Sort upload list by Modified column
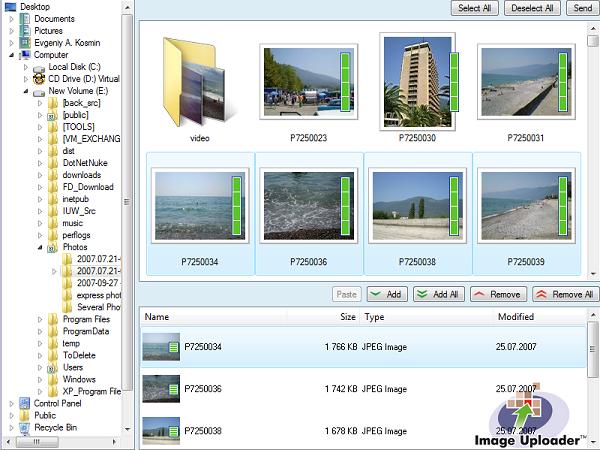 click(540, 317)
